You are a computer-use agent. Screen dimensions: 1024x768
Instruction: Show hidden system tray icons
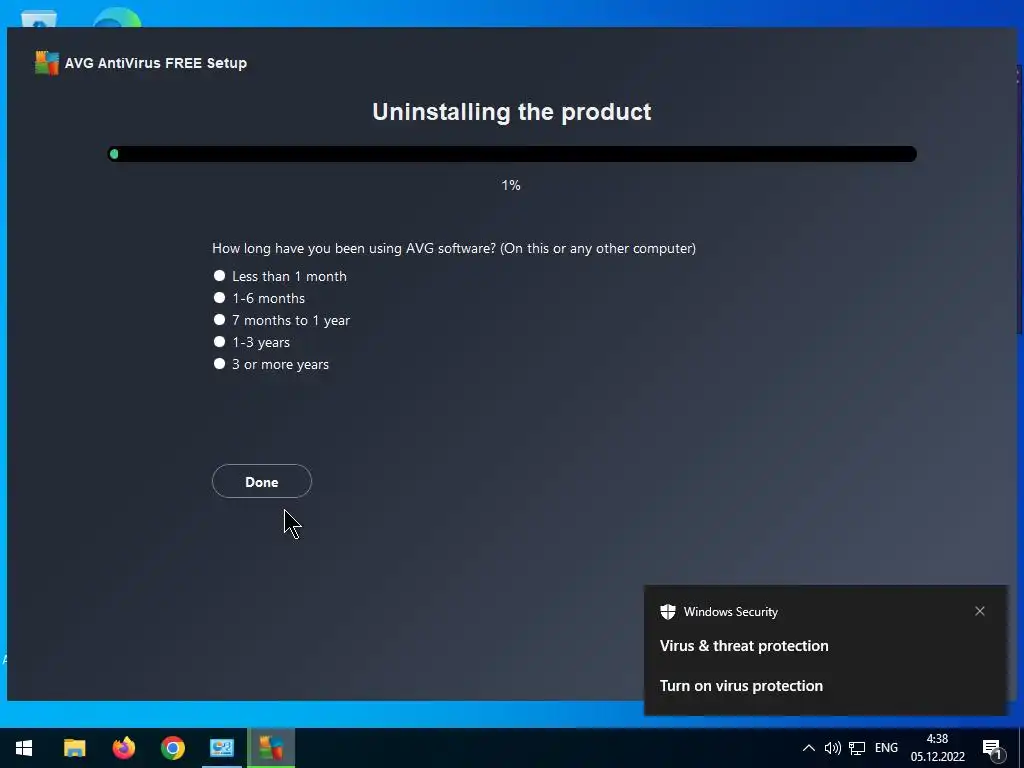[x=808, y=748]
